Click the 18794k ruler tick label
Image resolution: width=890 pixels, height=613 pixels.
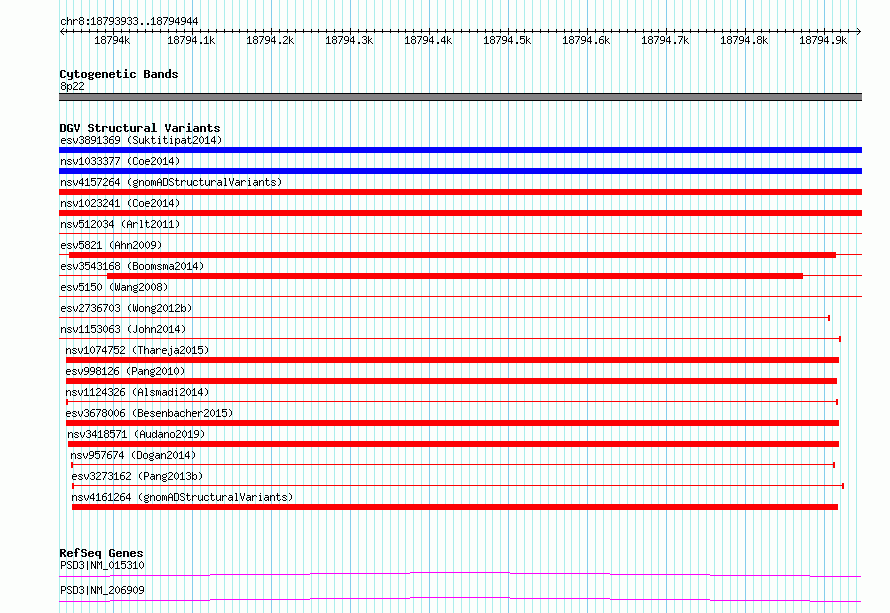click(x=112, y=40)
